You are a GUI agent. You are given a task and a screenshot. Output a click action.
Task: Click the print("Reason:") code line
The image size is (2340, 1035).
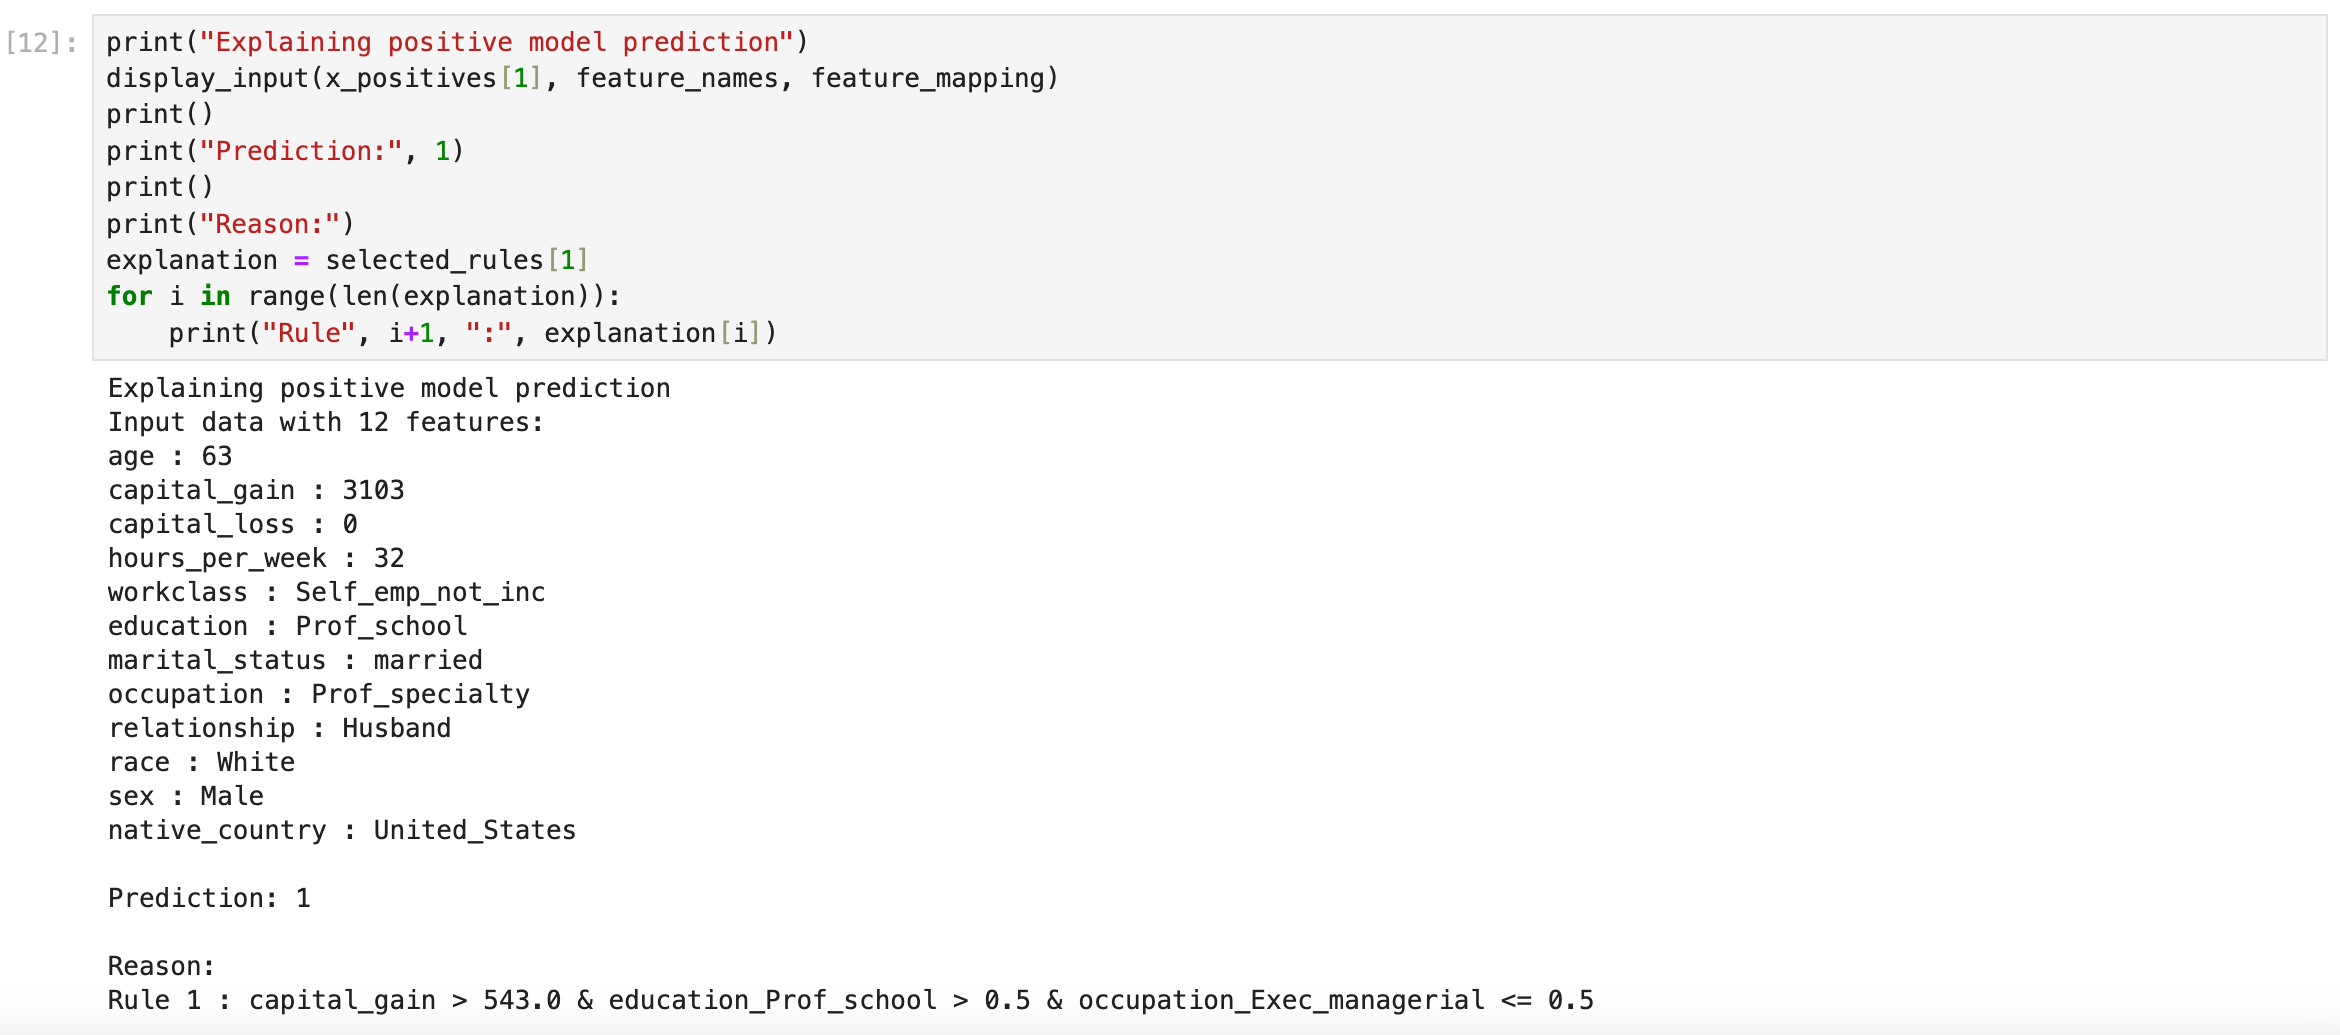[x=230, y=224]
